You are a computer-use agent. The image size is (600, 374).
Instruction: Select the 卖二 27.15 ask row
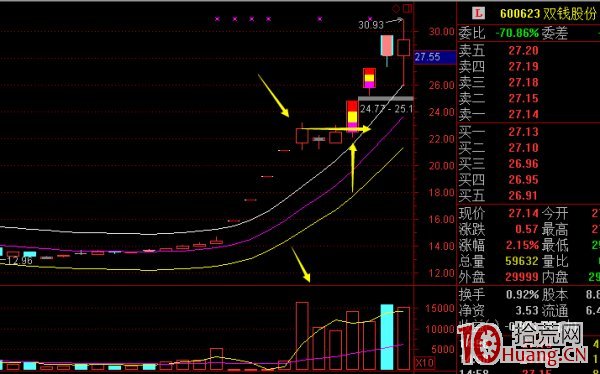click(529, 98)
